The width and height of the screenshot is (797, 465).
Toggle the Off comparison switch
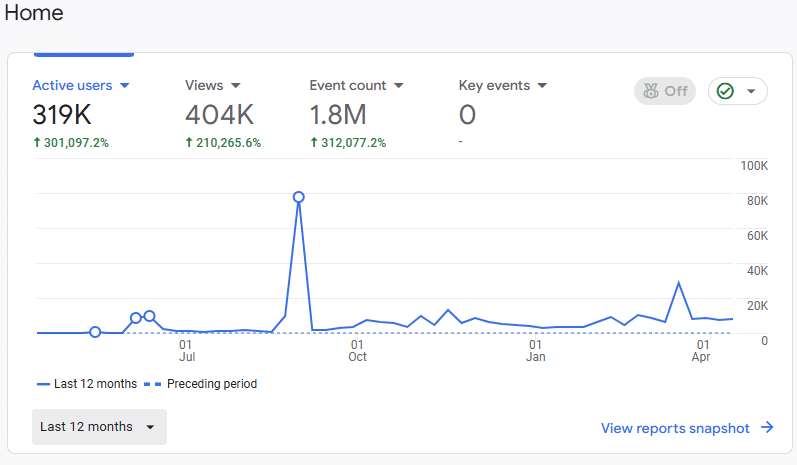[665, 91]
